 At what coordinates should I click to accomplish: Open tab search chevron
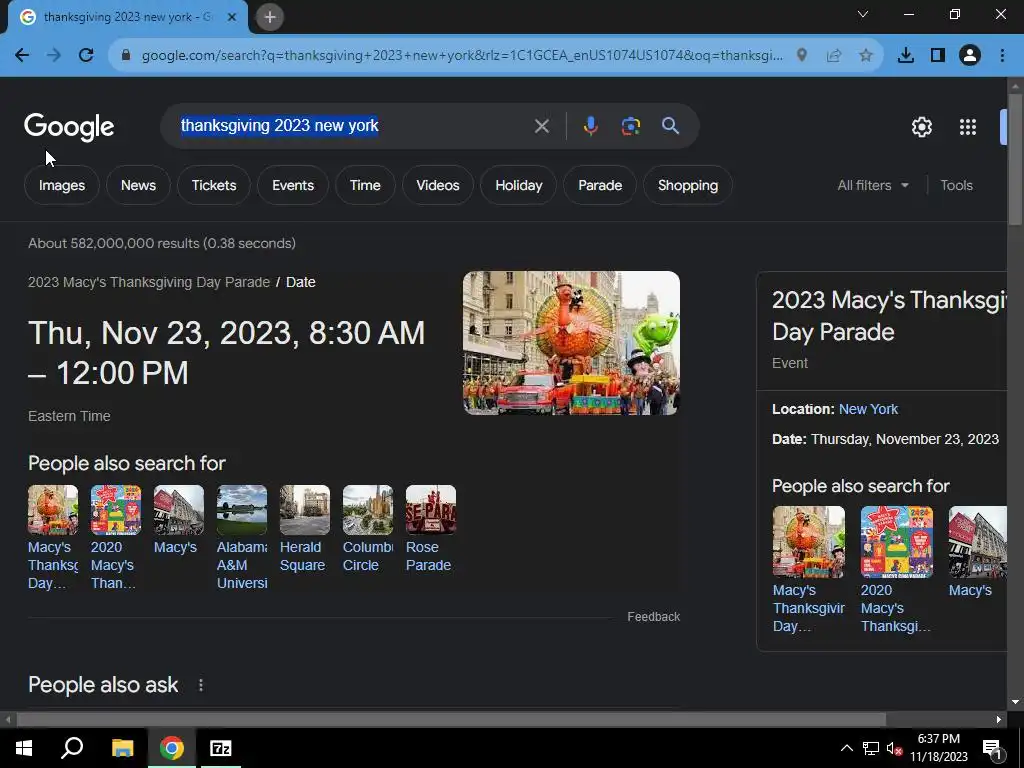click(x=863, y=14)
